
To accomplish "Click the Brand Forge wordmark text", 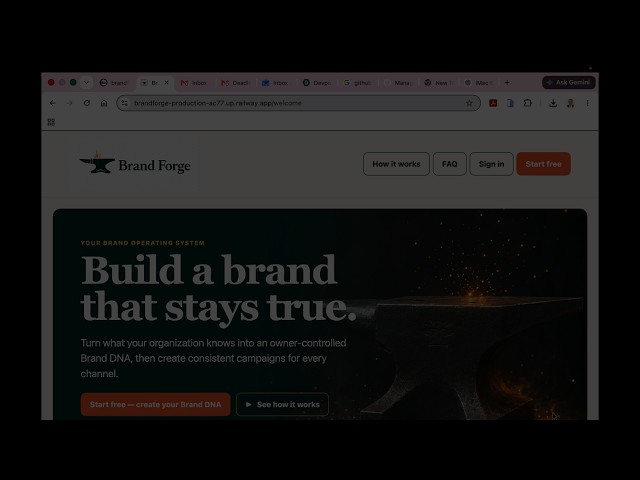I will [x=154, y=166].
